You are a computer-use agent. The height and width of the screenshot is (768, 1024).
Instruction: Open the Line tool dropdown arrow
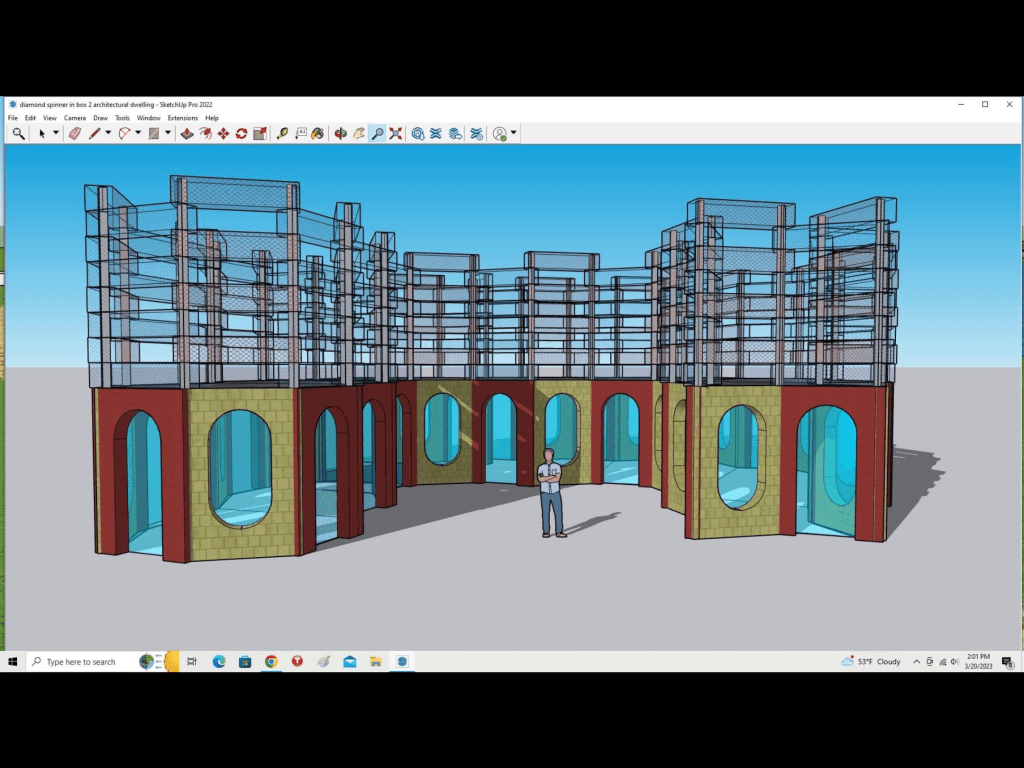tap(107, 133)
